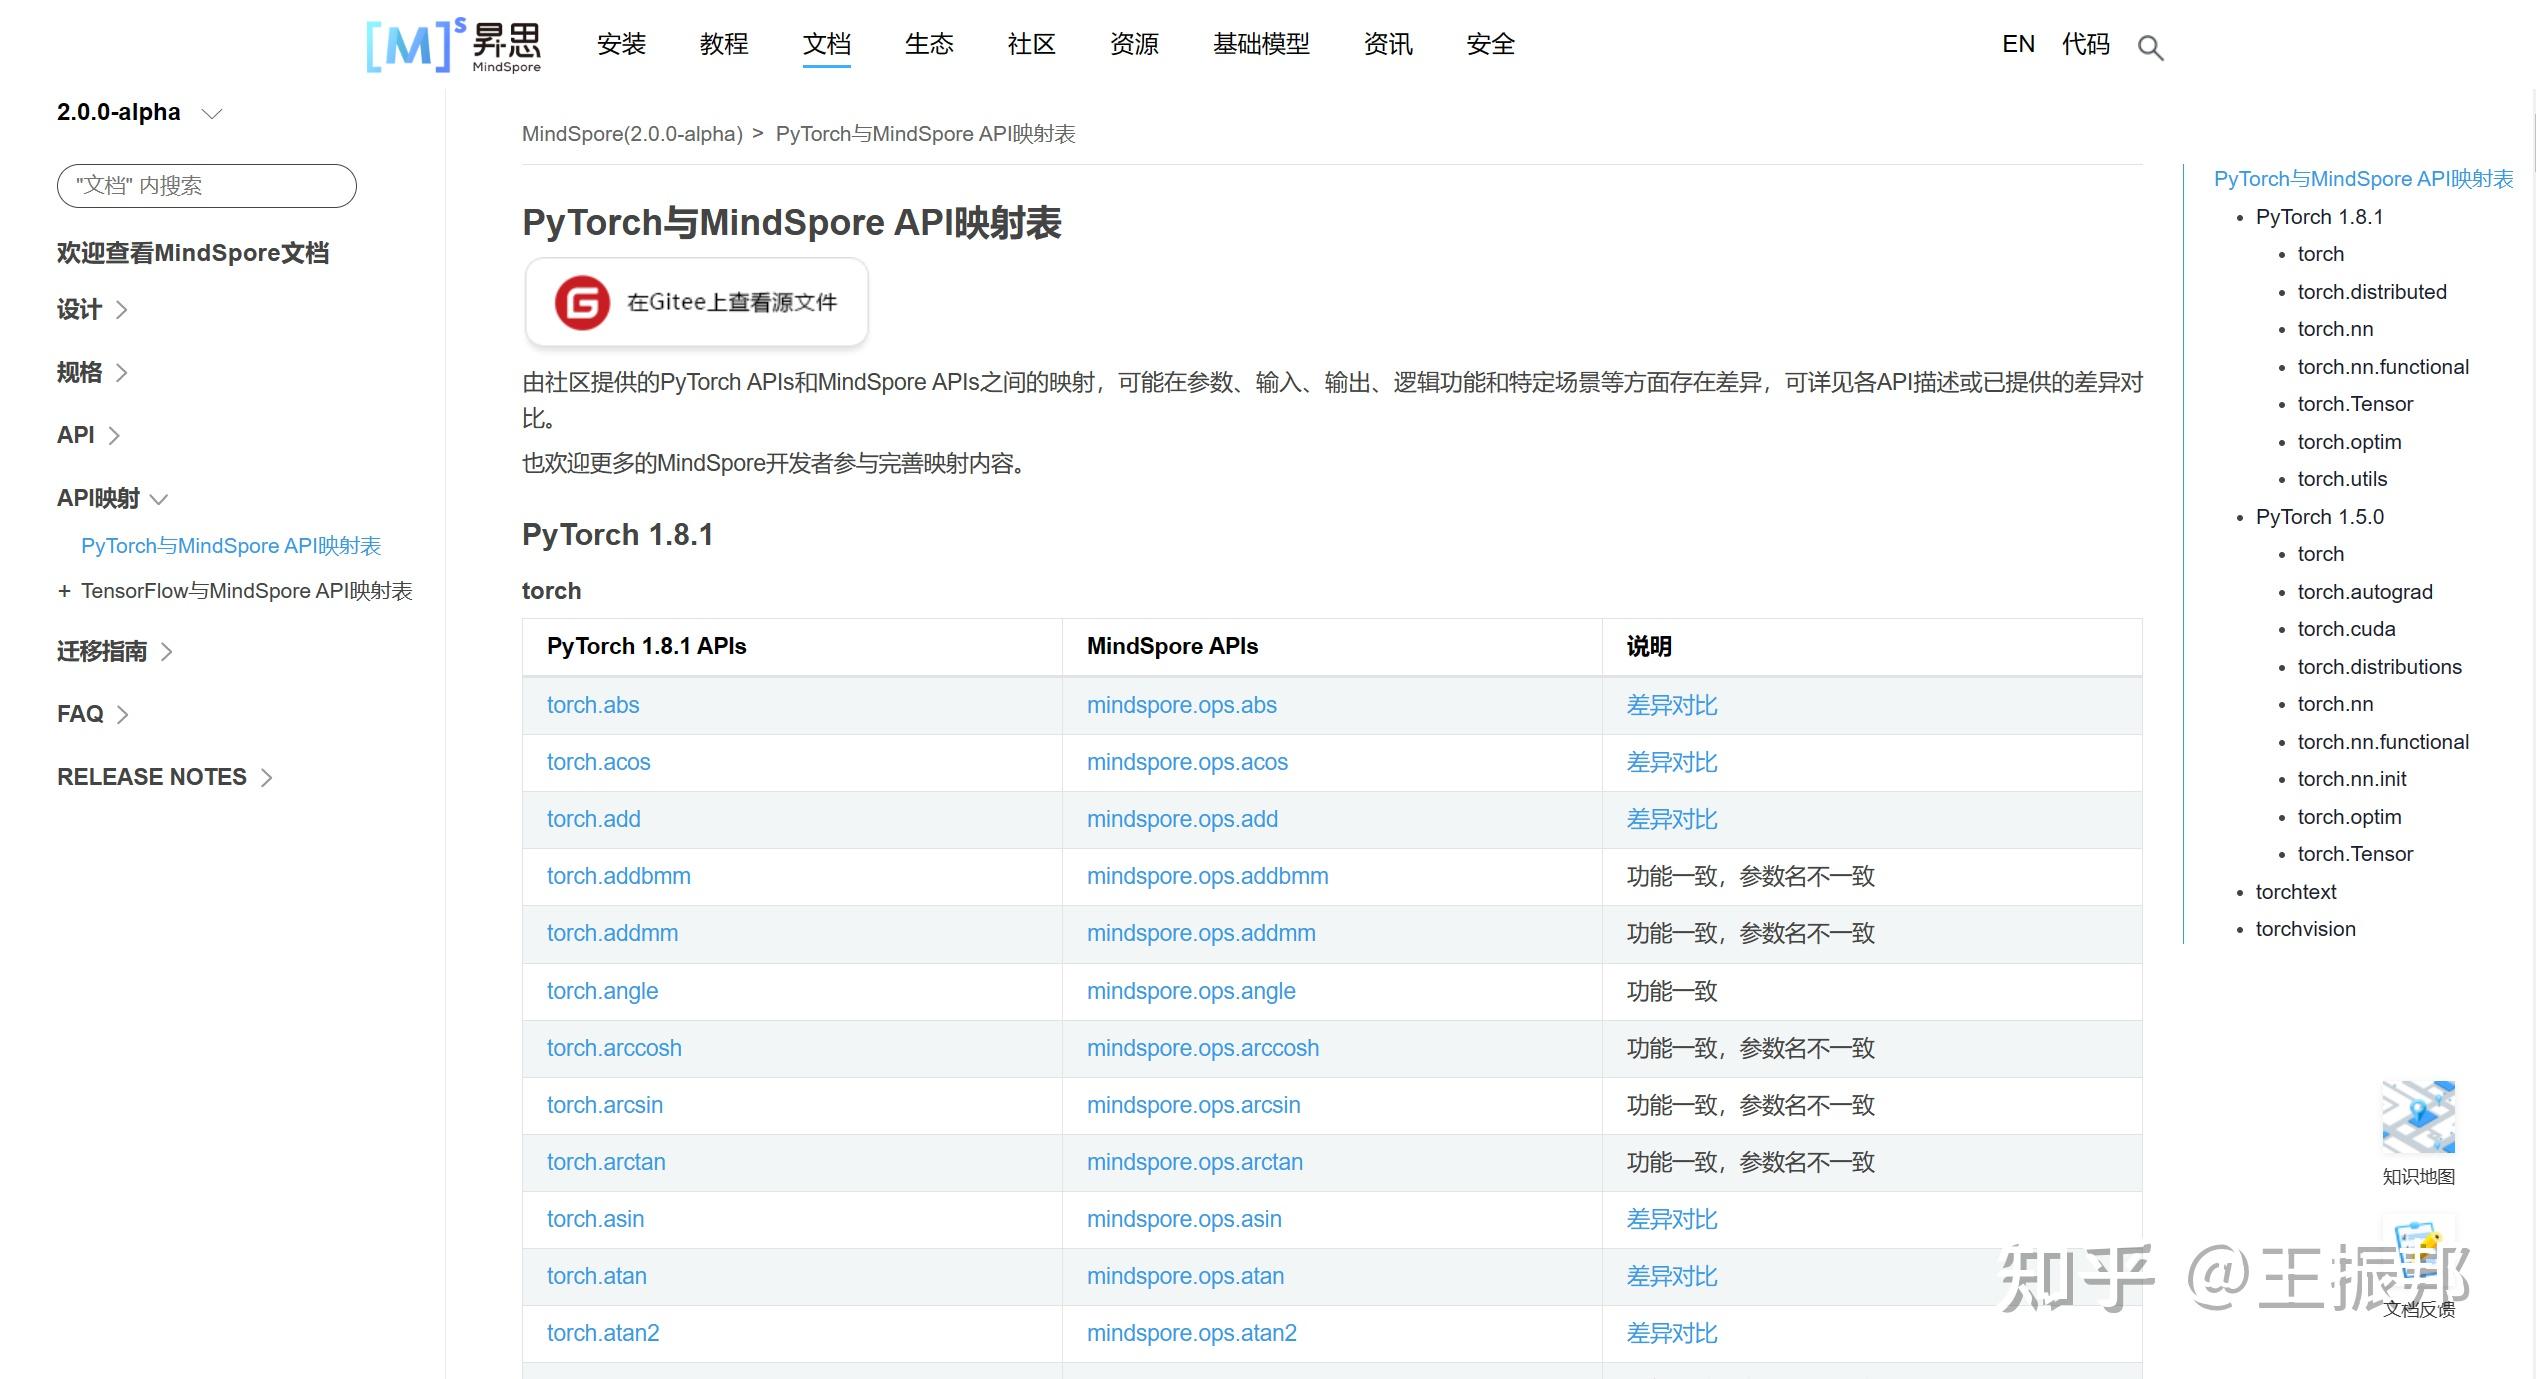
Task: Click inside the 文档内搜索 search field
Action: [x=205, y=185]
